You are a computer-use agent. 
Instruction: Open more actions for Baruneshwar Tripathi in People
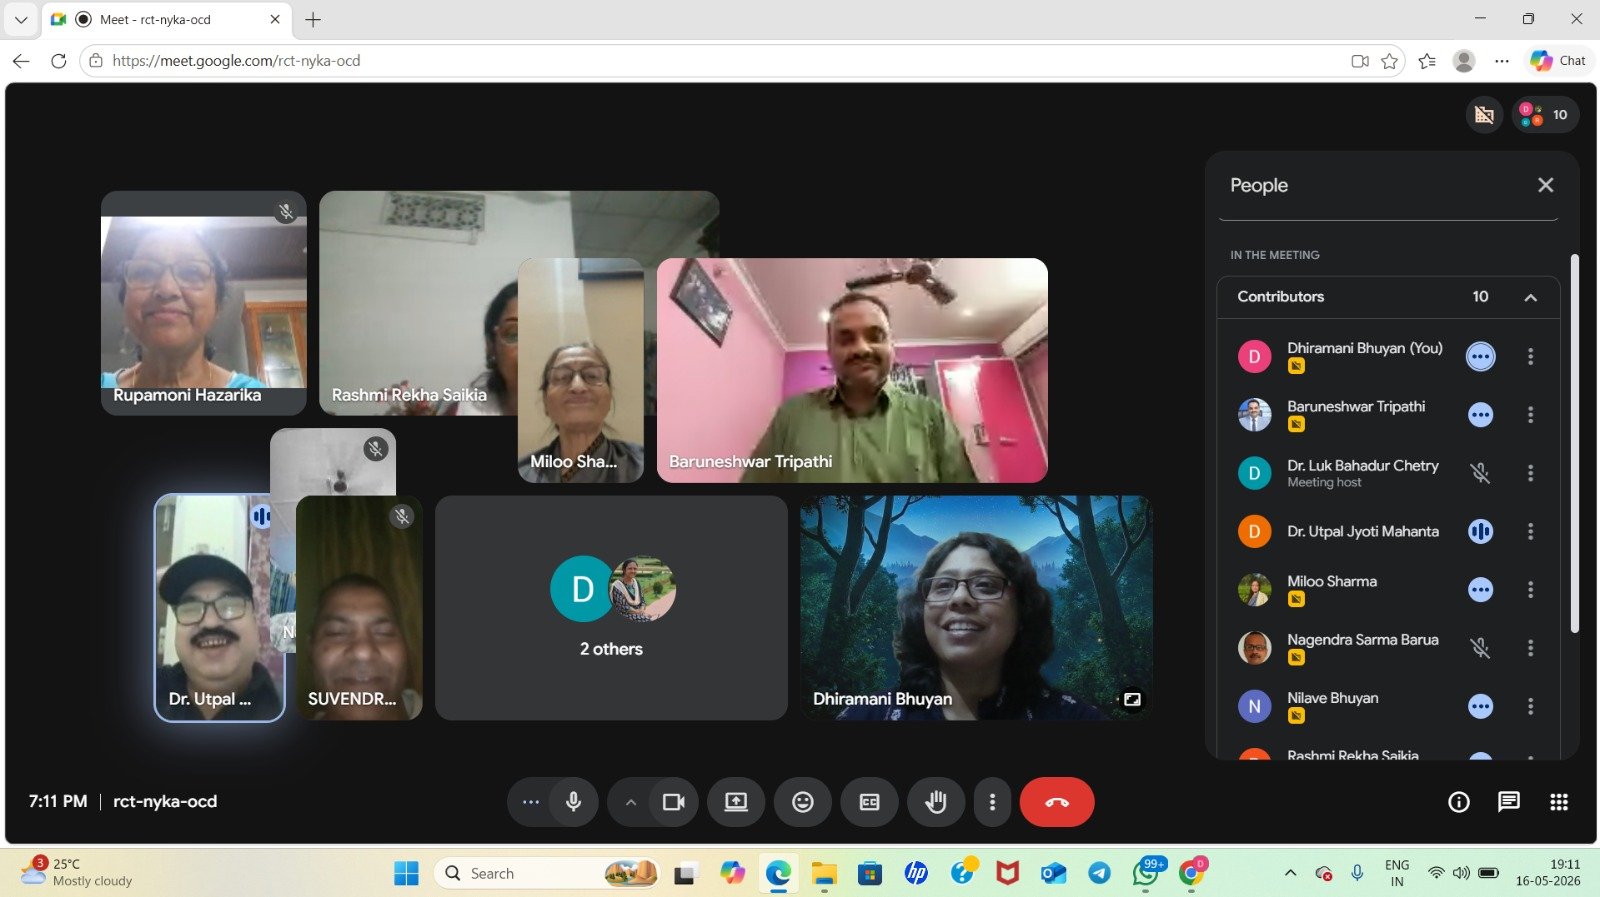click(x=1530, y=415)
